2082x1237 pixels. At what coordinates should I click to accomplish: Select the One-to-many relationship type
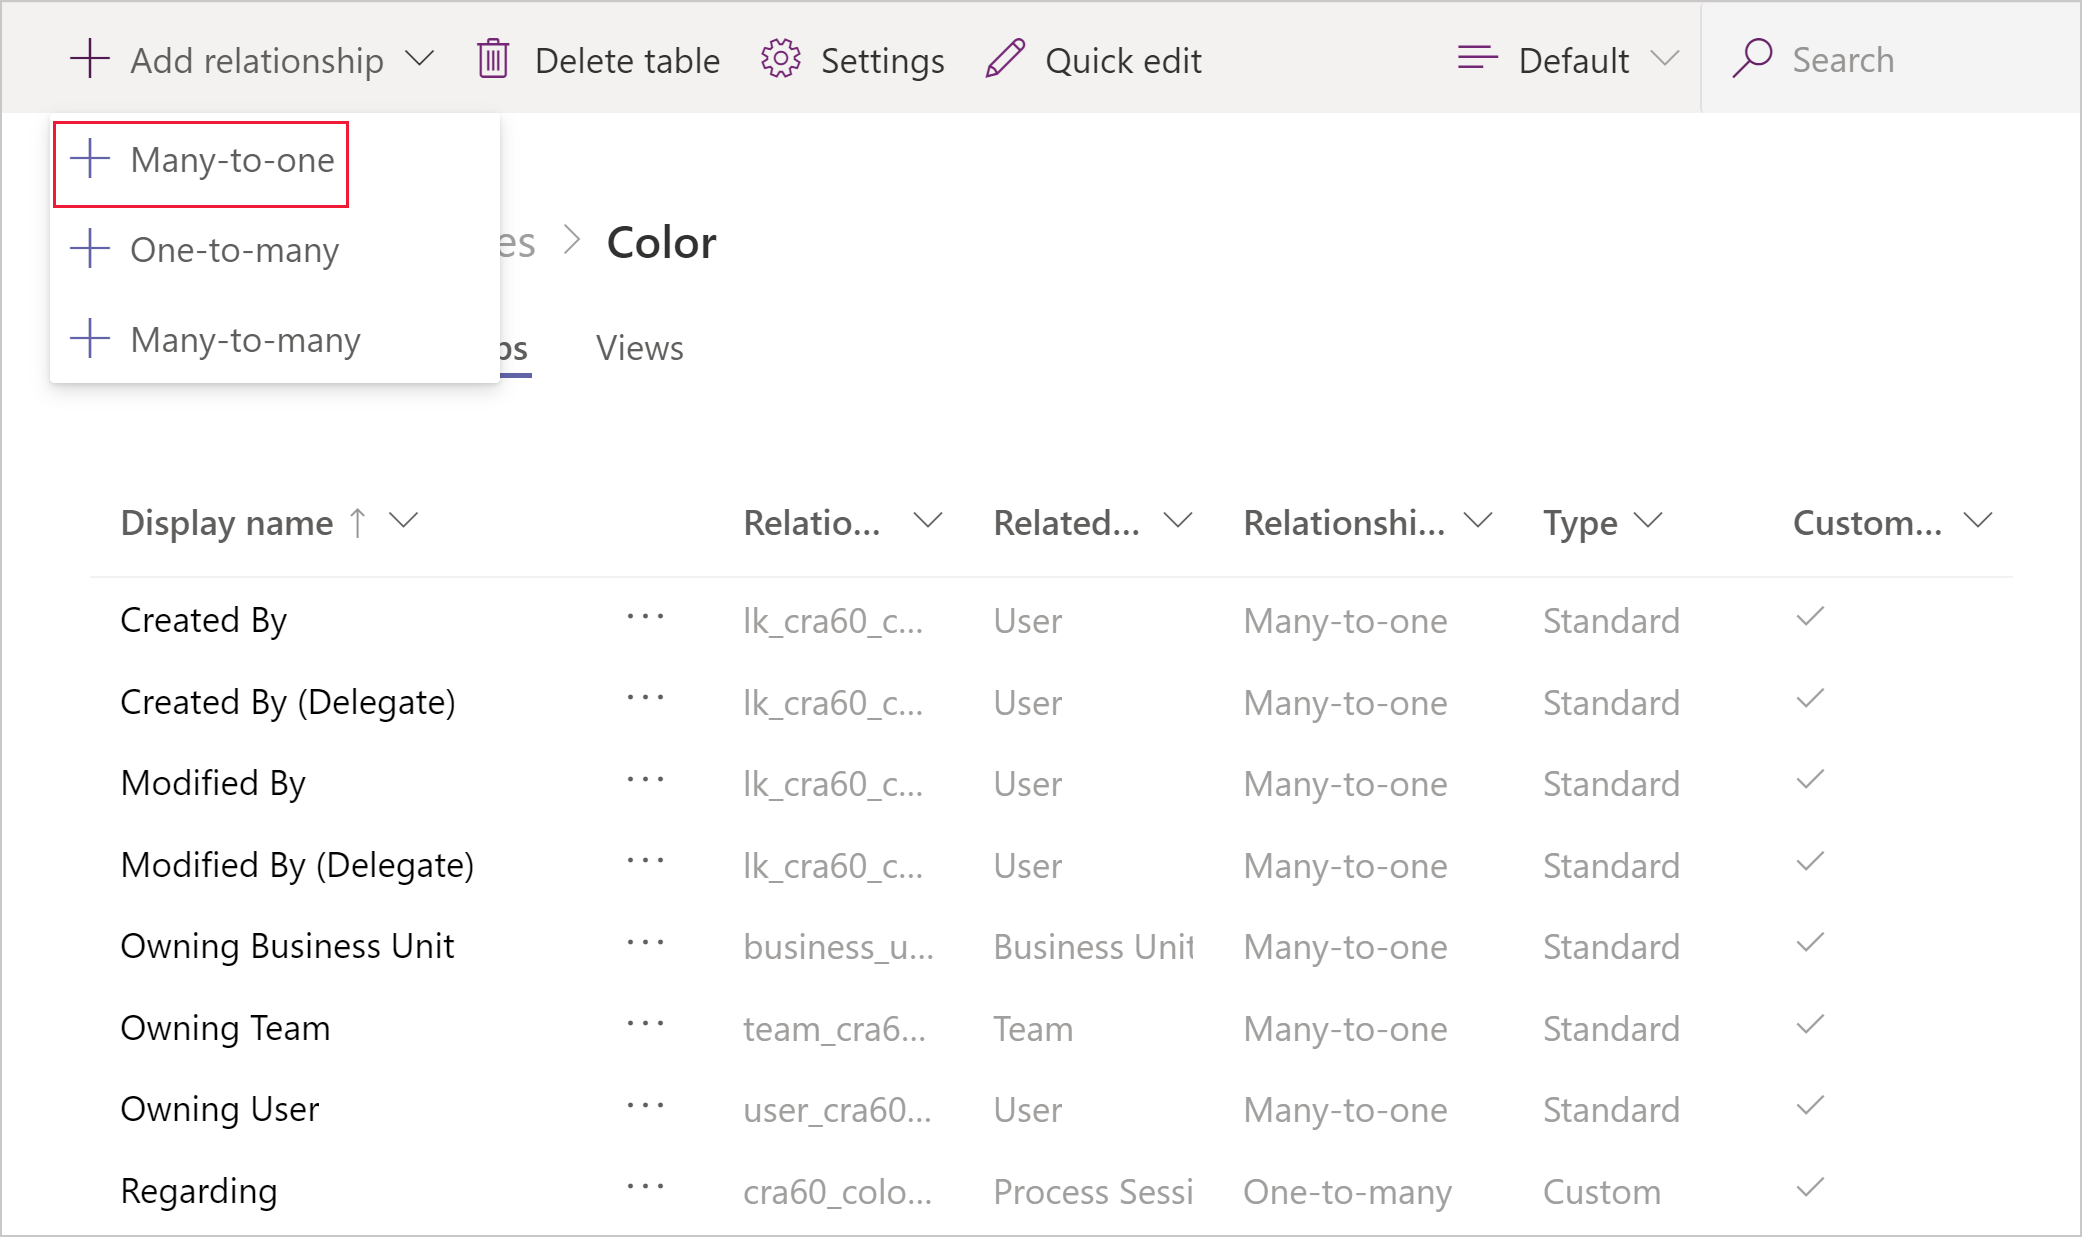pos(236,249)
